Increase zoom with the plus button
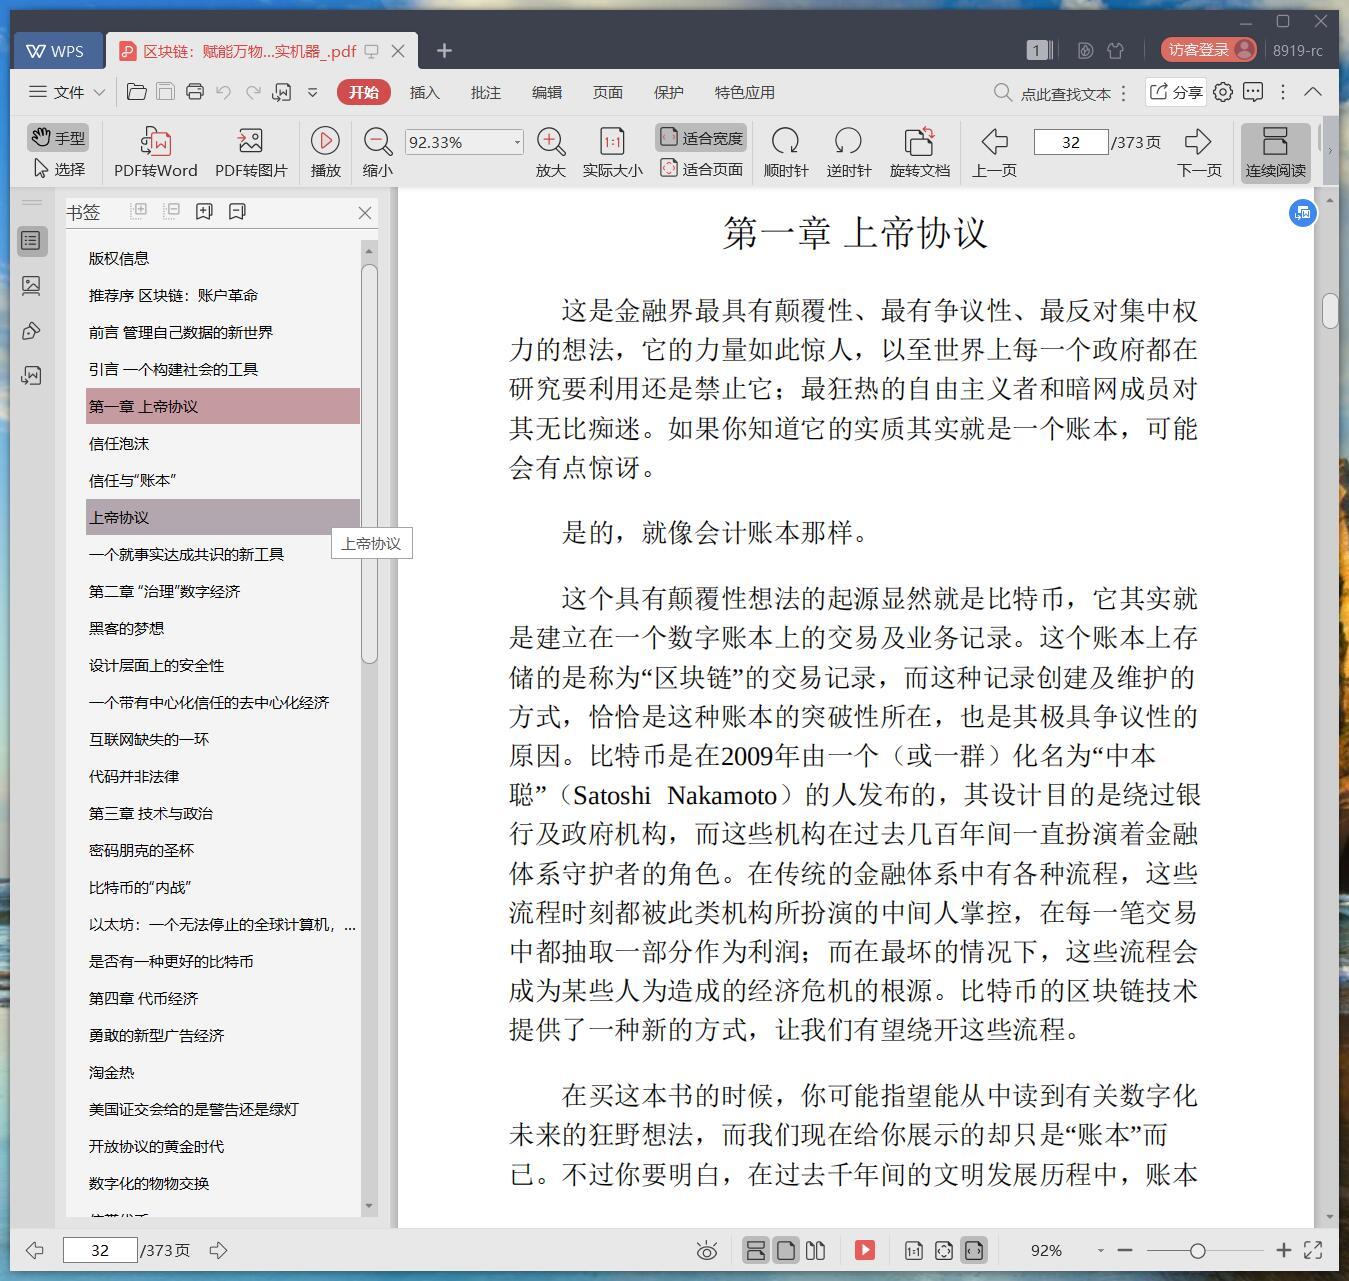 [1284, 1250]
